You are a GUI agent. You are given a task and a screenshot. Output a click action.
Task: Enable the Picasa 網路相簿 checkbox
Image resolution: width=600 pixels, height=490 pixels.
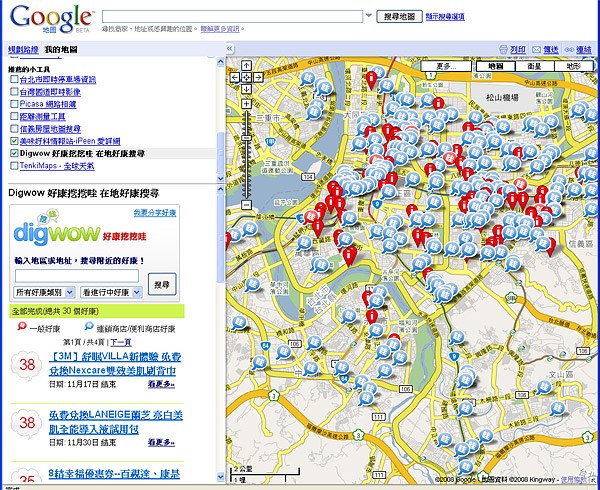point(13,104)
